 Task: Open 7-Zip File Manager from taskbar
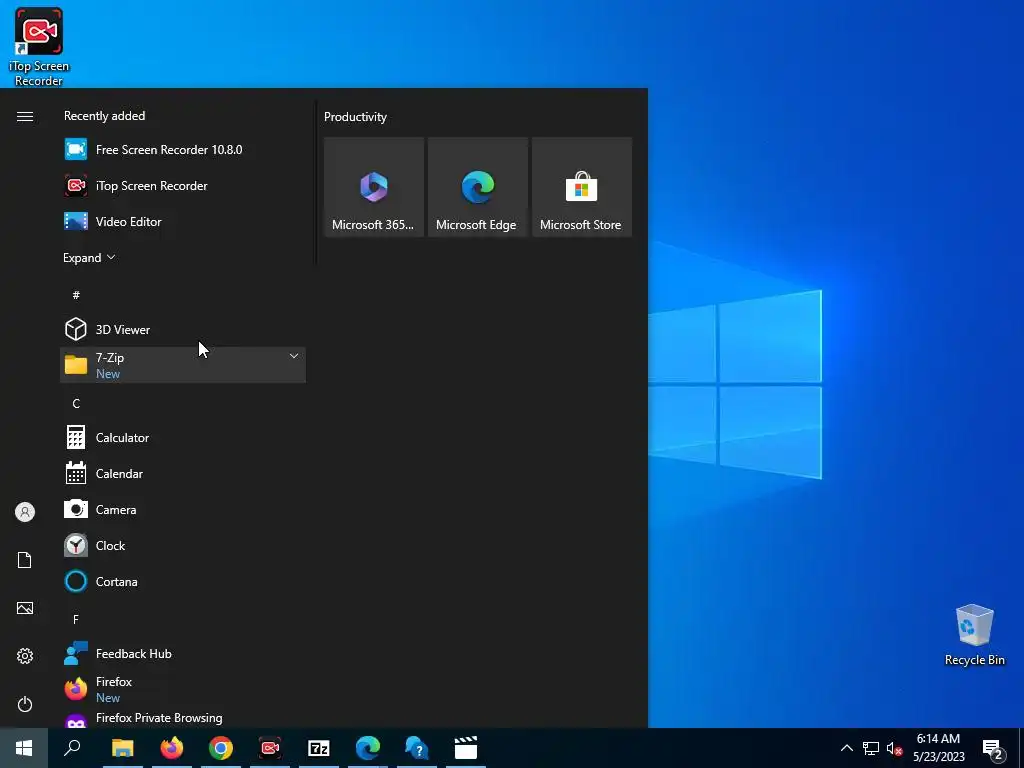click(319, 748)
